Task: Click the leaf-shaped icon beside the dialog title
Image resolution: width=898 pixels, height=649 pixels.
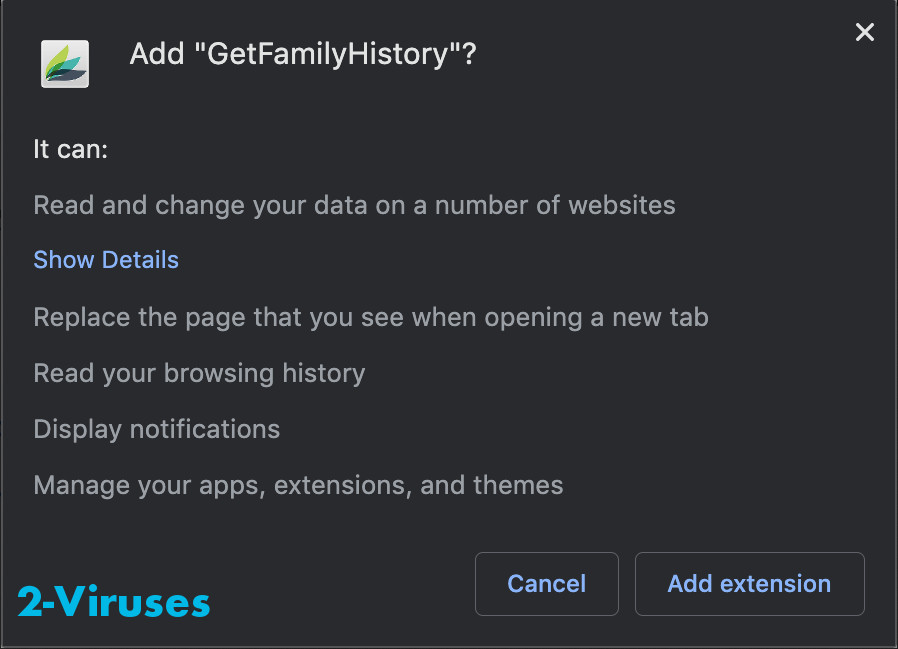Action: (64, 63)
